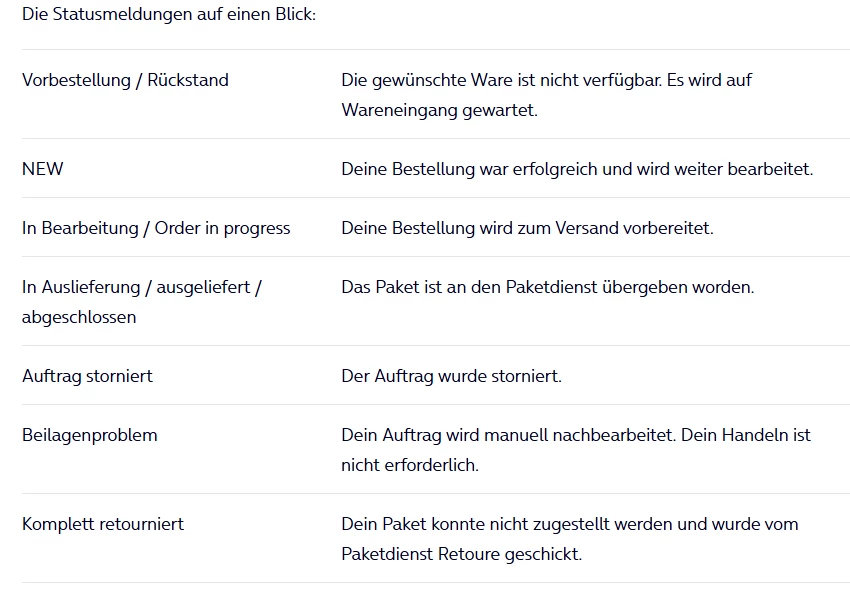850x594 pixels.
Task: Click the word 'abgeschlossen' in the status column
Action: [x=79, y=317]
